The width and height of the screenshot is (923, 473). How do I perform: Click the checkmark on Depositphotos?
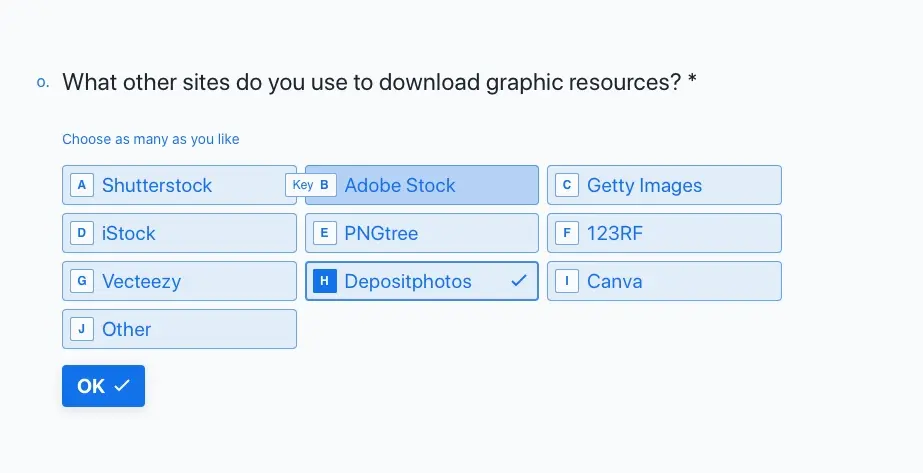point(519,281)
